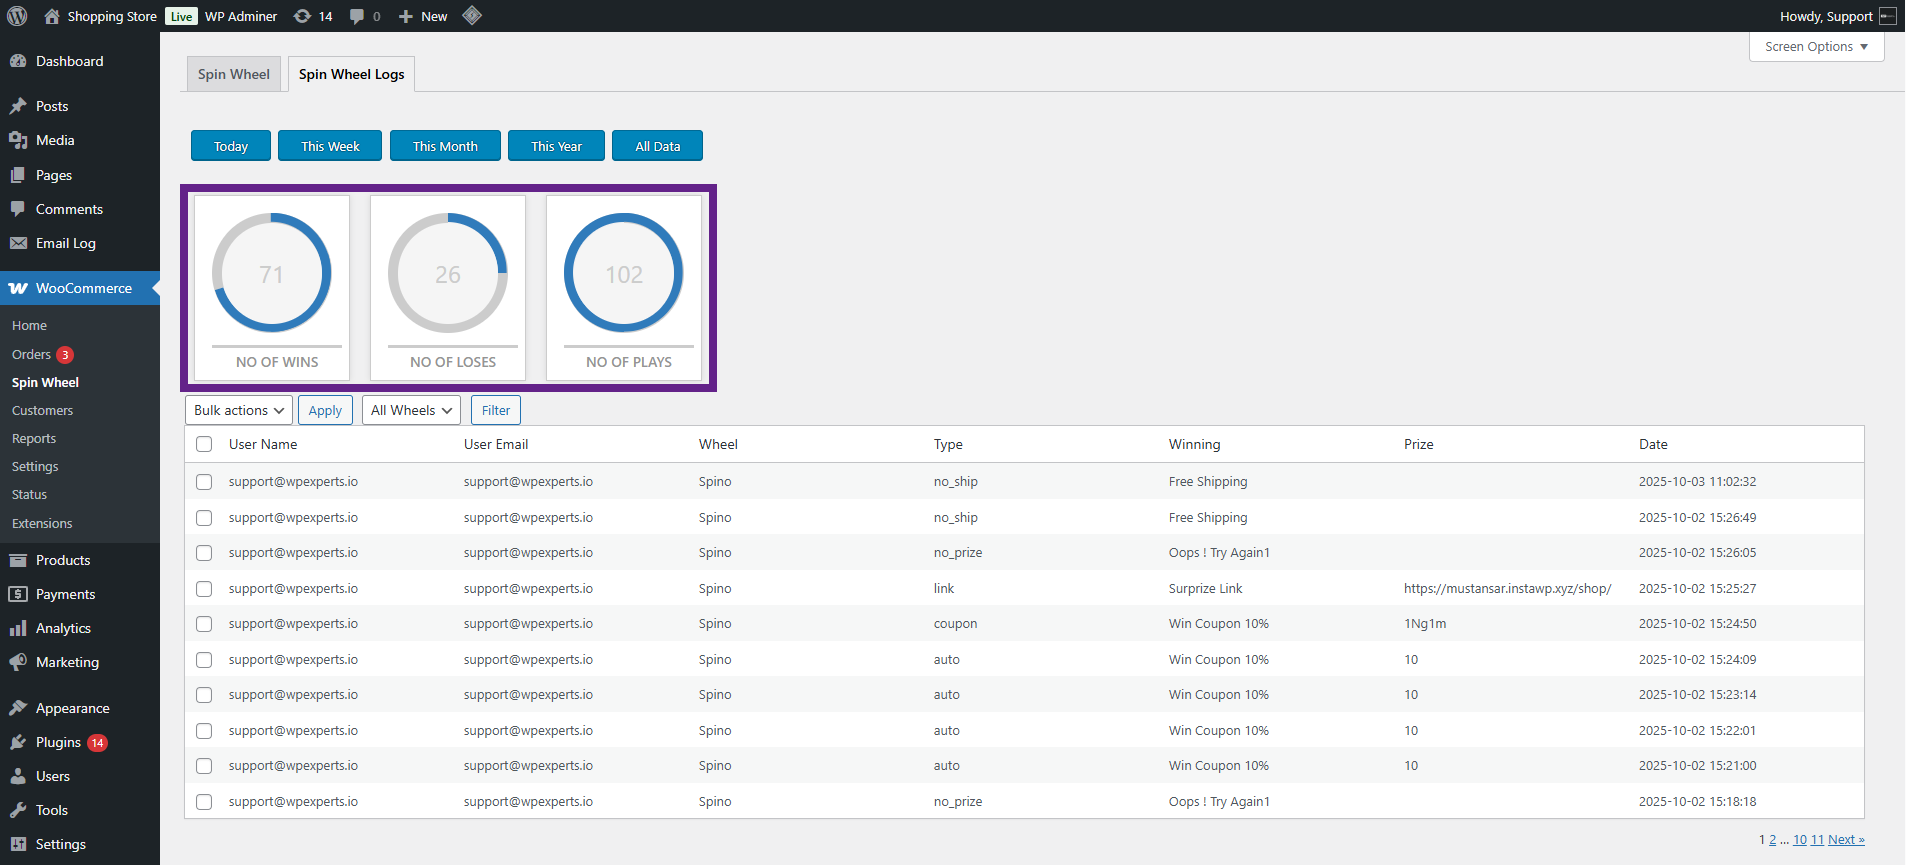Screen dimensions: 1906x865
Task: Go to Analytics in the sidebar
Action: point(63,628)
